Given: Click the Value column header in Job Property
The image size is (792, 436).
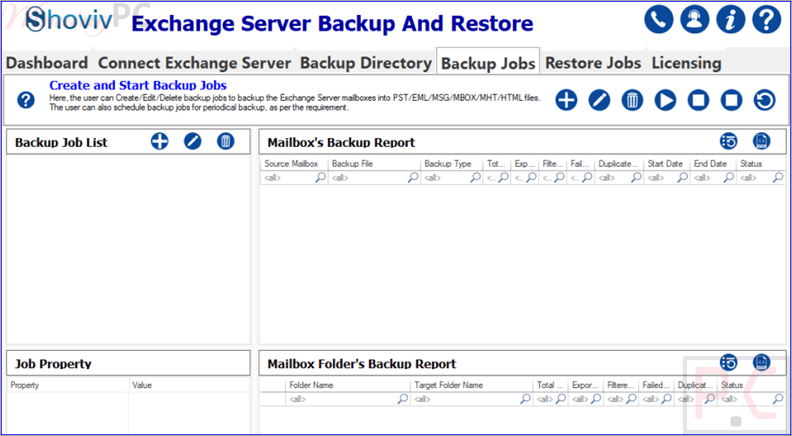Looking at the screenshot, I should tap(189, 385).
